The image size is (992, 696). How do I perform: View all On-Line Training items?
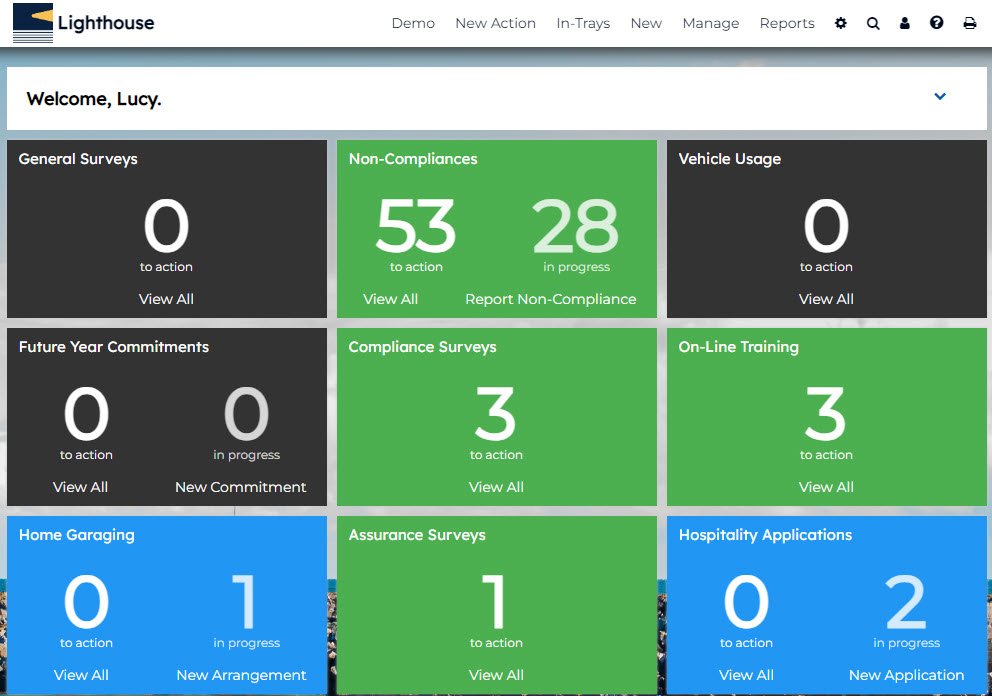pos(826,487)
